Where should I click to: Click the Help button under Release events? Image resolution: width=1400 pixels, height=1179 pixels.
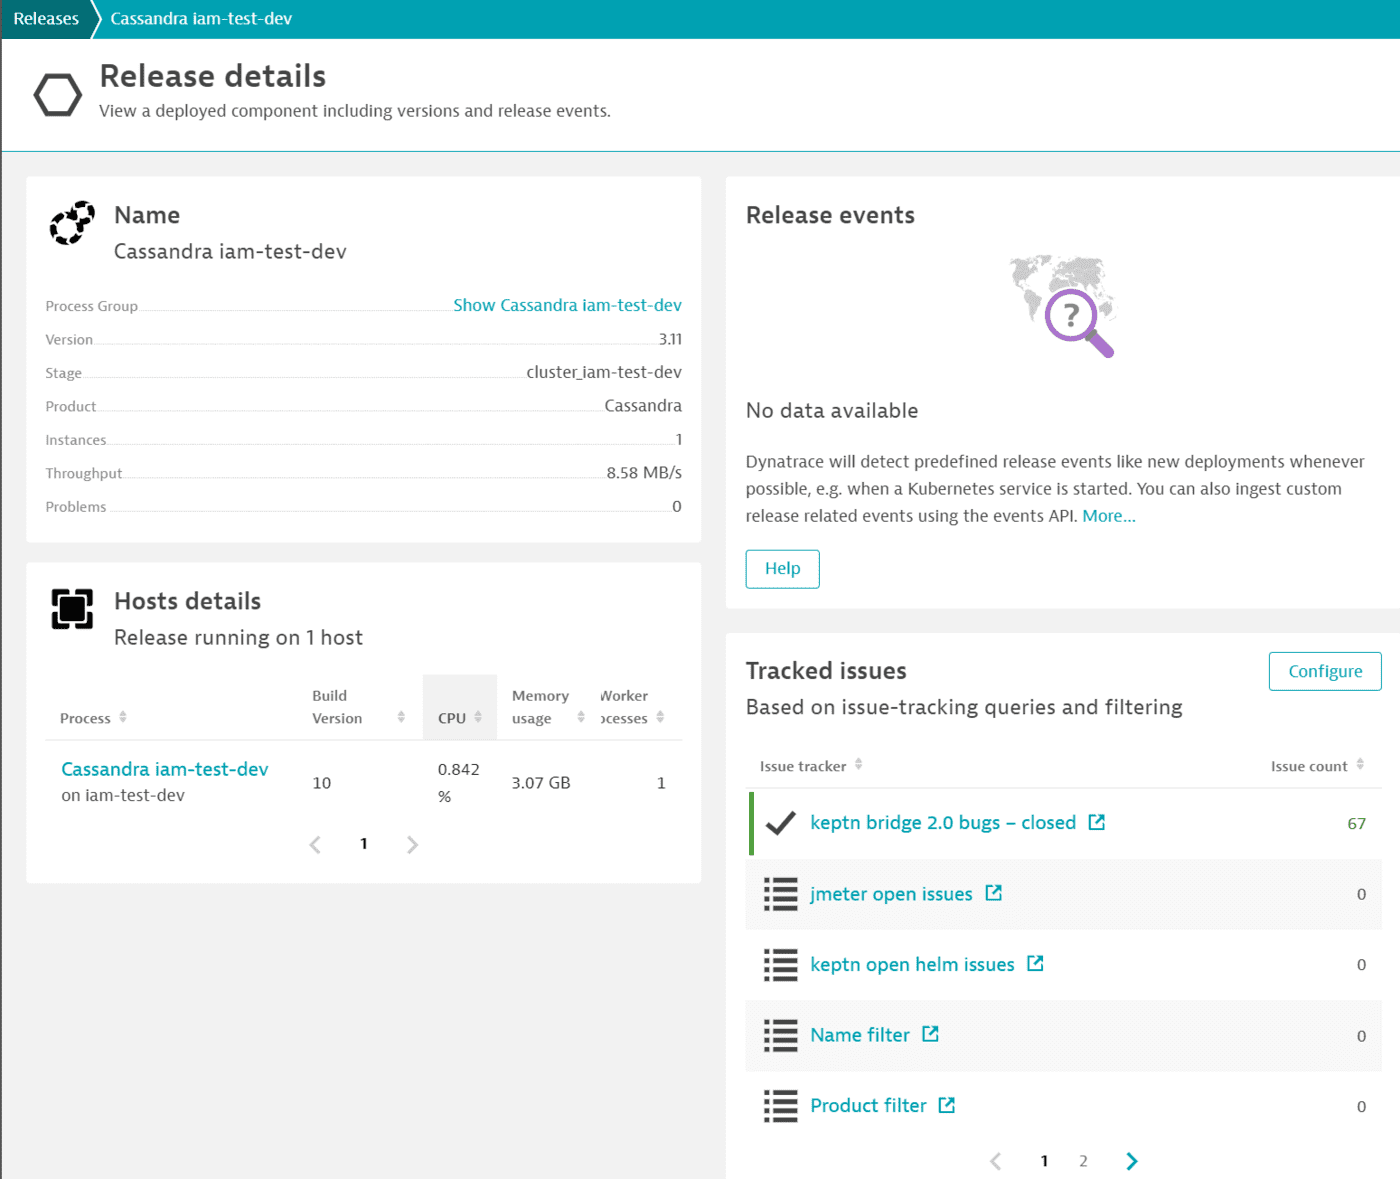click(x=782, y=568)
